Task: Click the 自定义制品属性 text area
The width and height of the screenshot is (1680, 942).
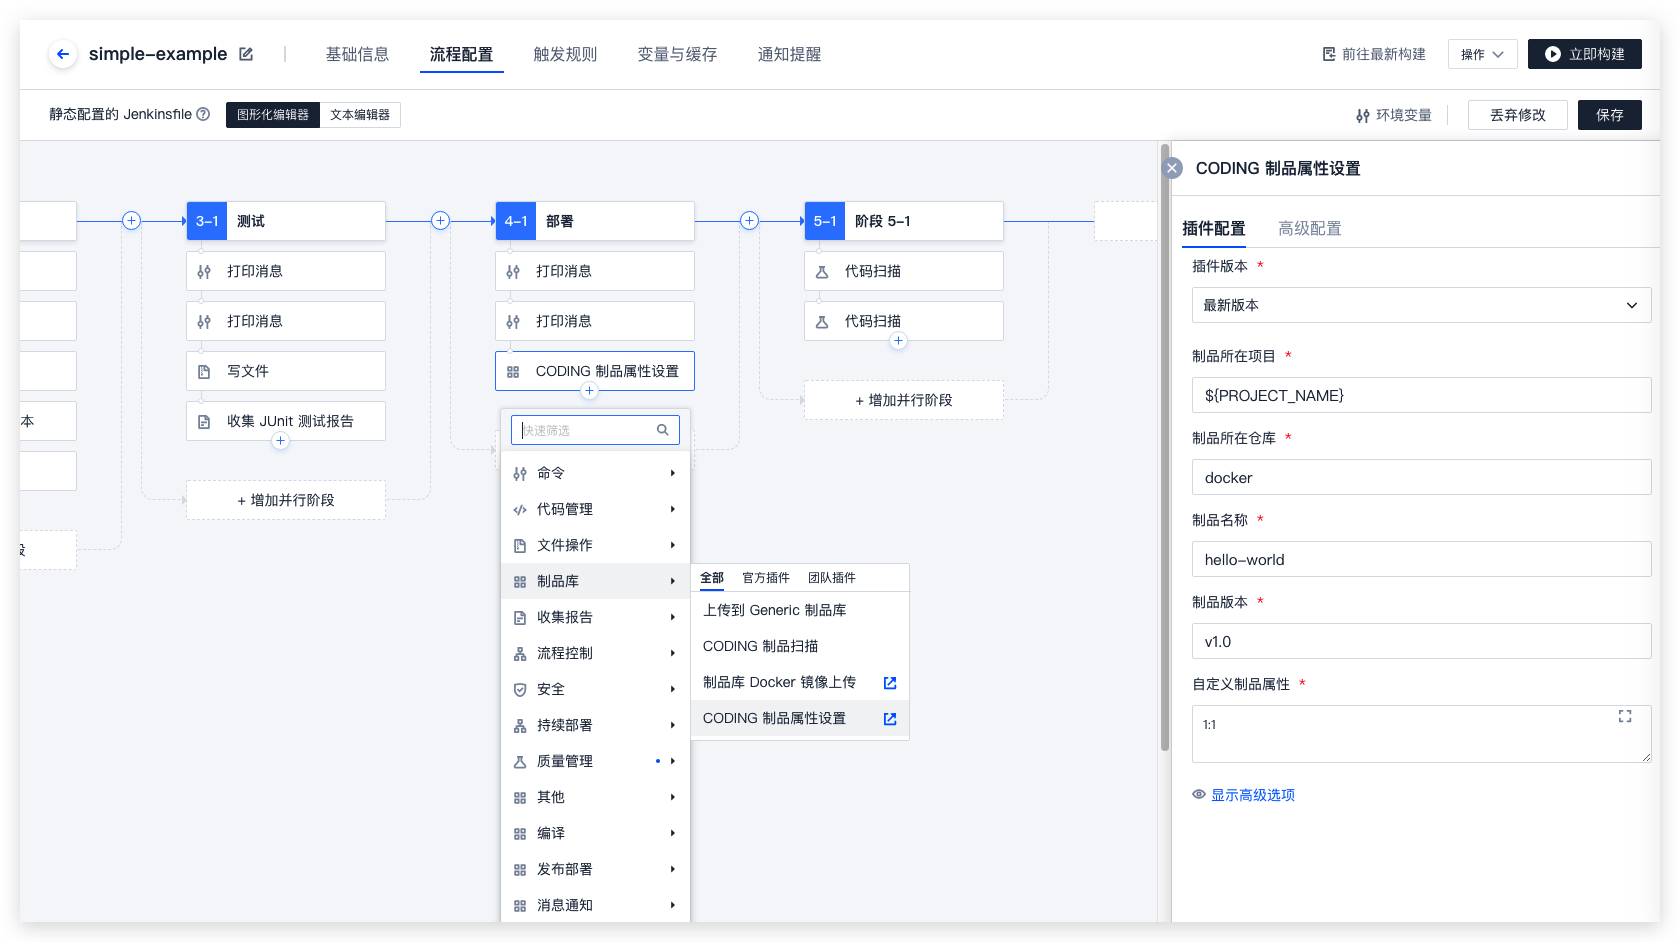Action: pyautogui.click(x=1421, y=734)
